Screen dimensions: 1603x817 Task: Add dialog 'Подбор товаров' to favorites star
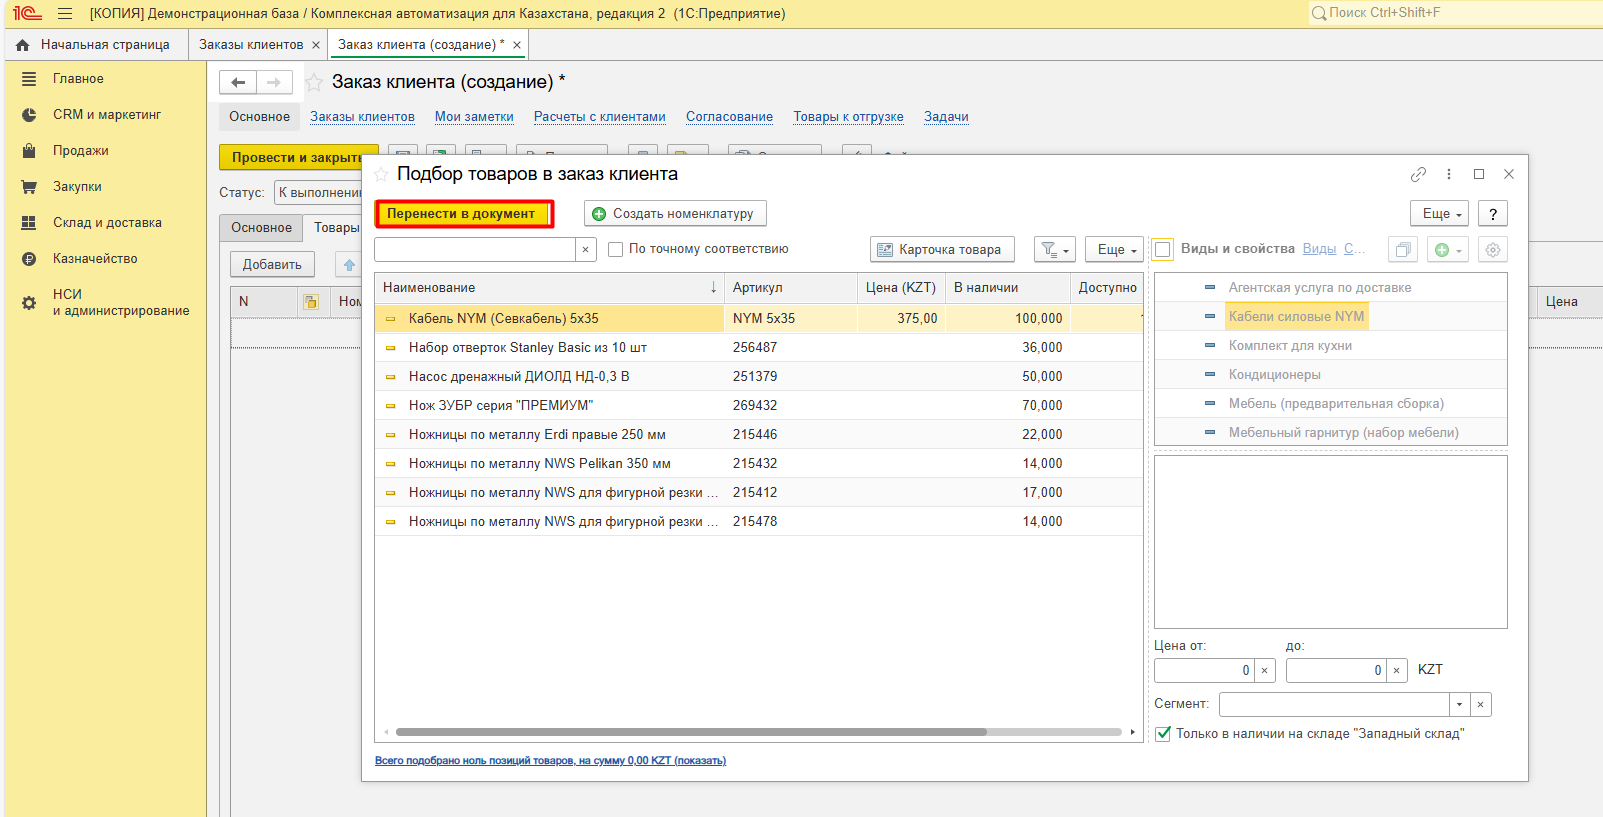tap(381, 175)
